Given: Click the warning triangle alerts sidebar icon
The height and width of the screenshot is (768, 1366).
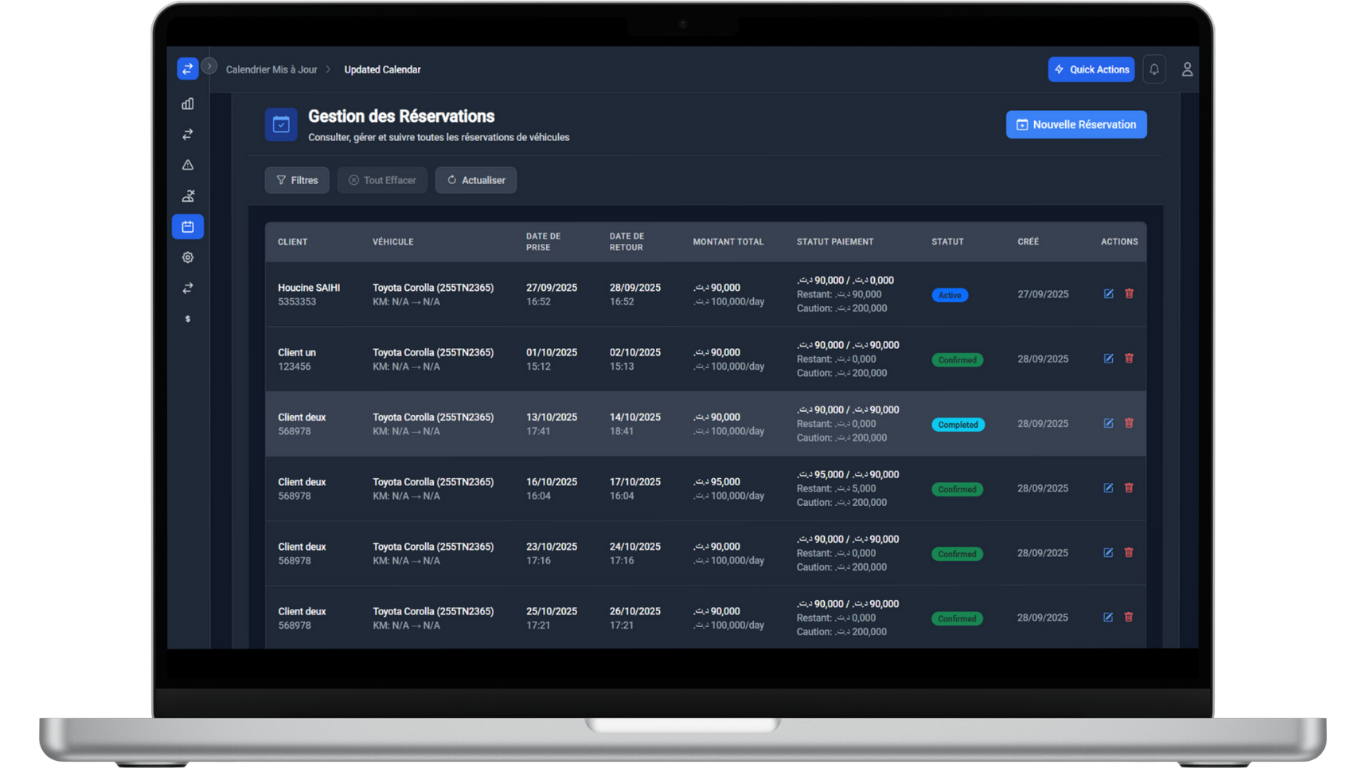Looking at the screenshot, I should click(x=187, y=165).
